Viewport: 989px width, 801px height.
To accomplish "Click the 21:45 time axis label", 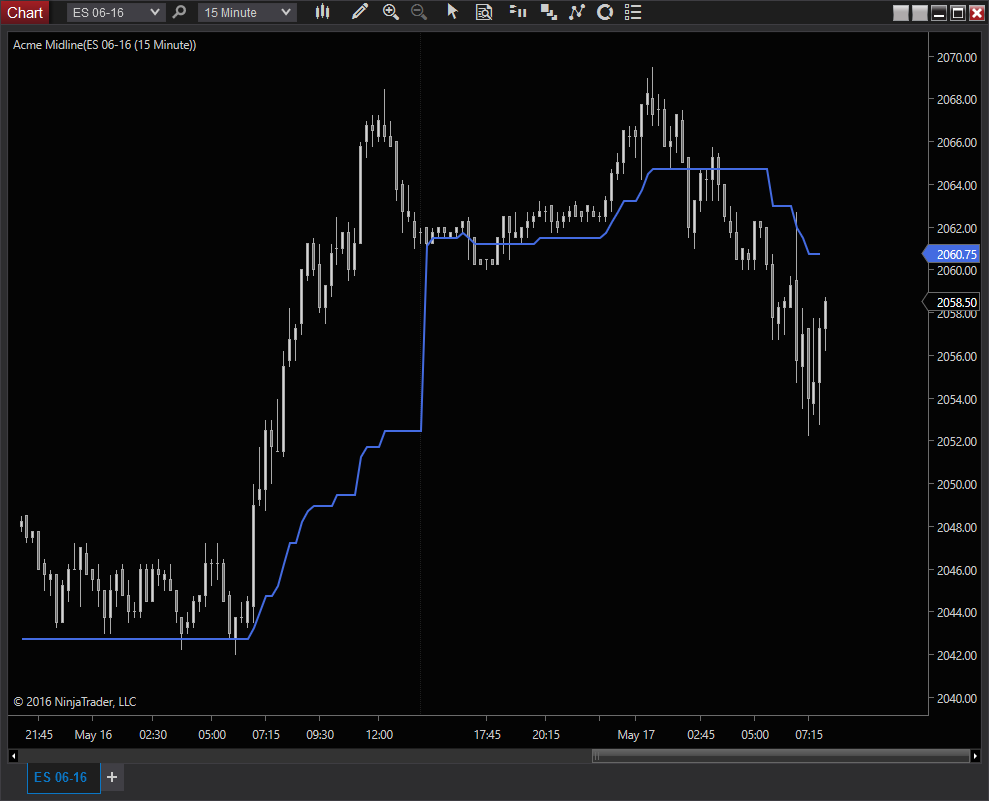I will pyautogui.click(x=39, y=735).
